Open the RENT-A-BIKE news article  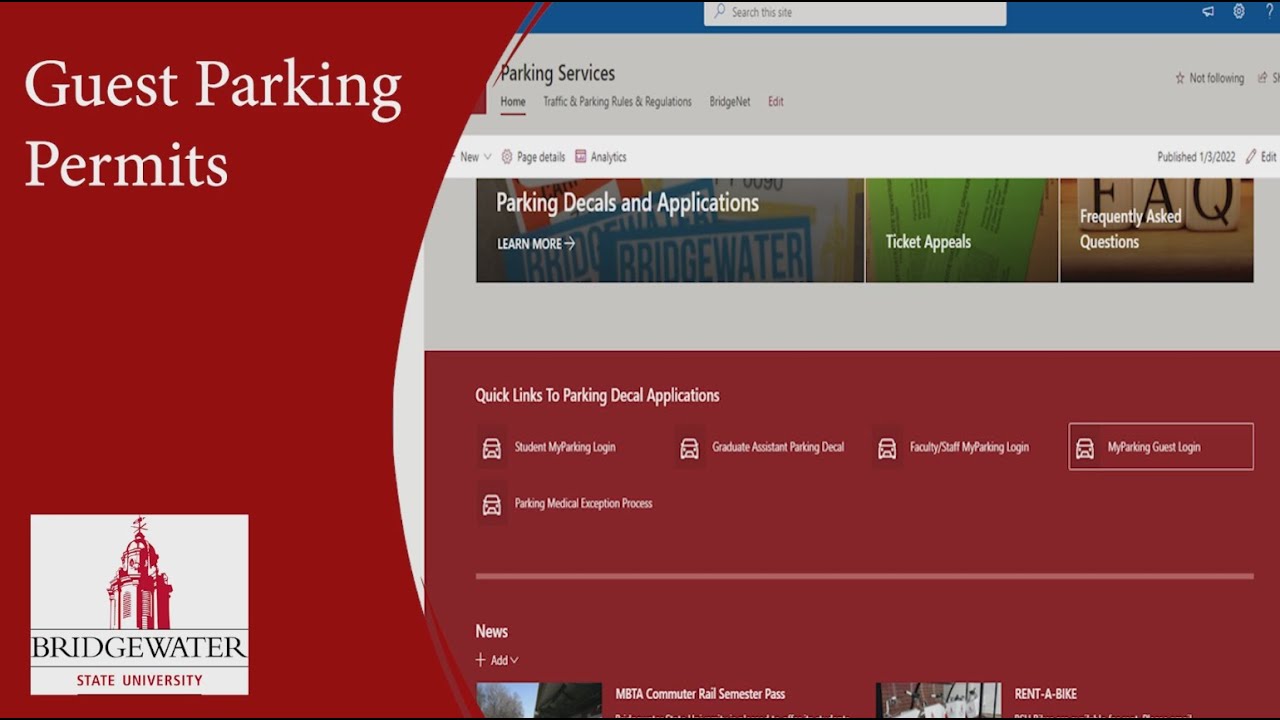pos(1046,694)
